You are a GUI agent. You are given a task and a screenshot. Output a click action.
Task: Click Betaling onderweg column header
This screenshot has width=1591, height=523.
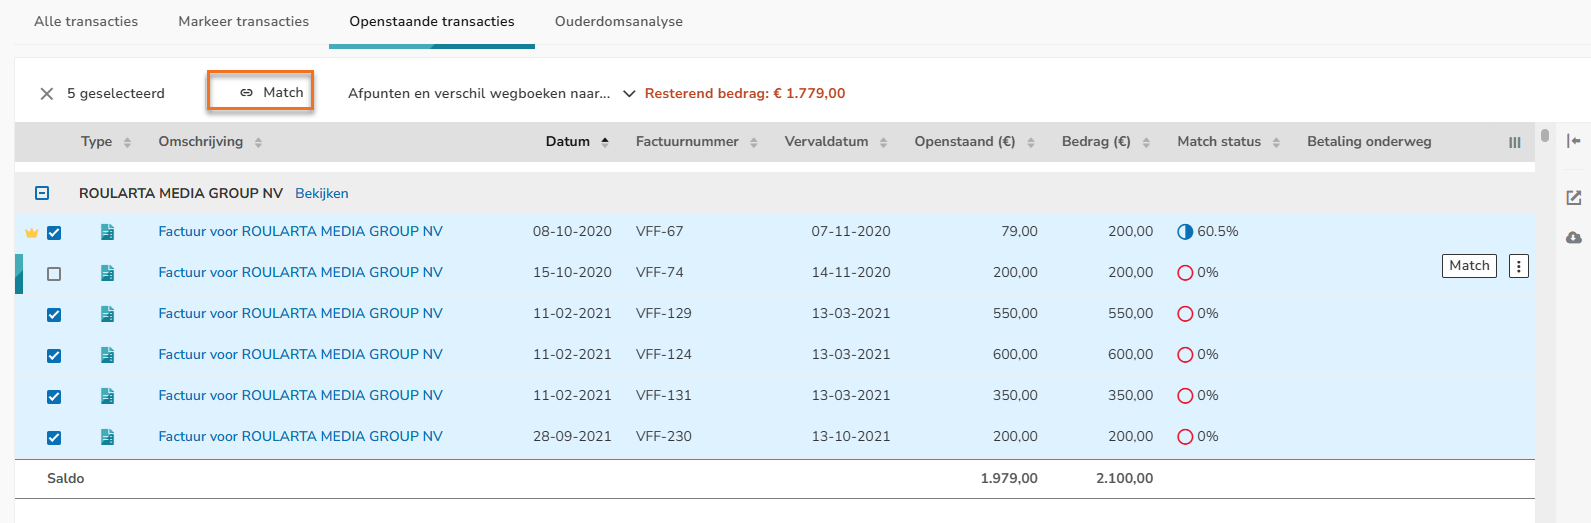tap(1369, 142)
